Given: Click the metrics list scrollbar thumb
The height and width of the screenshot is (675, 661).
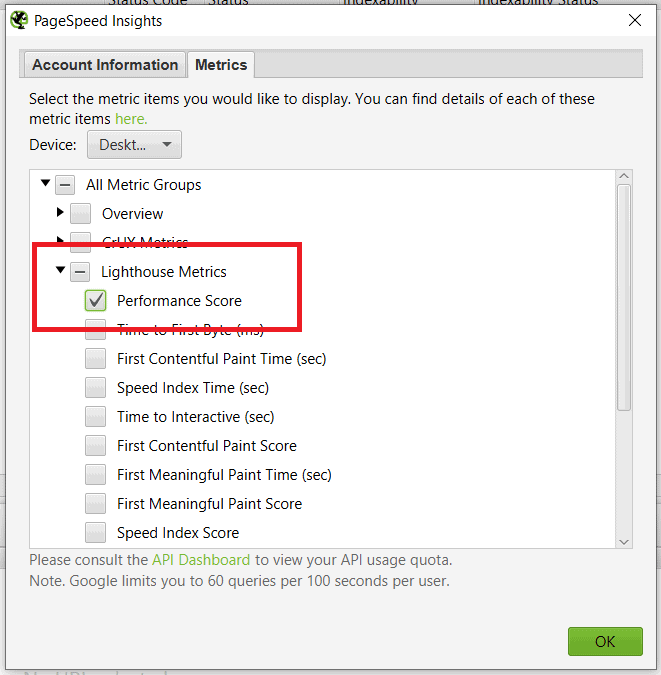Looking at the screenshot, I should [624, 297].
